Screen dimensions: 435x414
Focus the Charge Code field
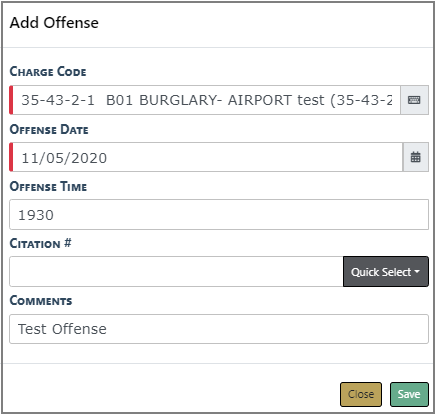(205, 100)
